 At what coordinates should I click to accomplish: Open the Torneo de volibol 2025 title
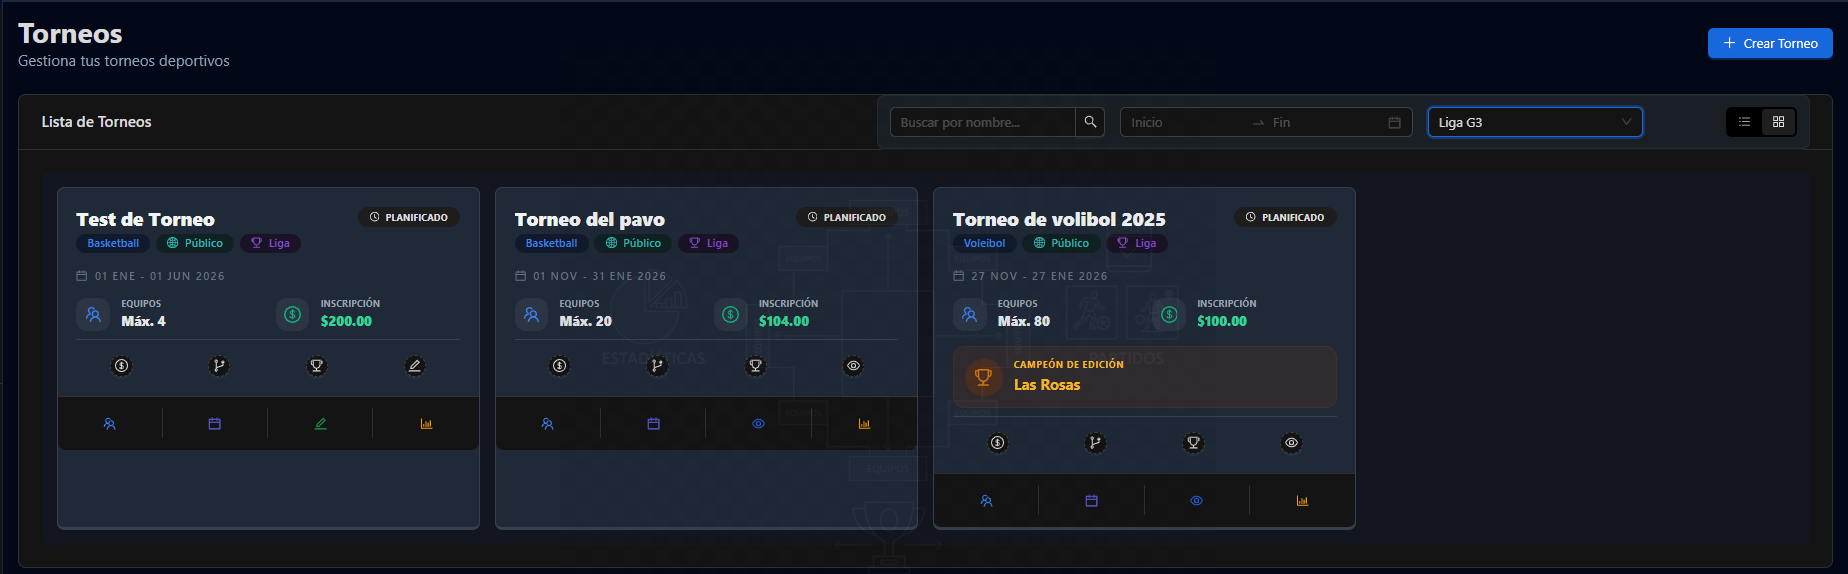click(x=1059, y=219)
